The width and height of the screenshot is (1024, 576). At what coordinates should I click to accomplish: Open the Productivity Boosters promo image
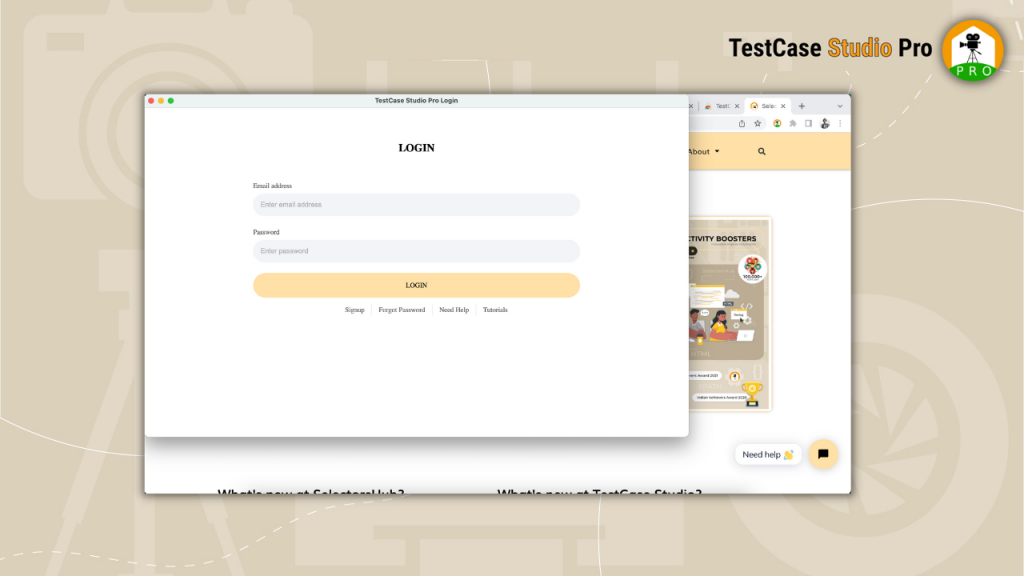tap(730, 314)
